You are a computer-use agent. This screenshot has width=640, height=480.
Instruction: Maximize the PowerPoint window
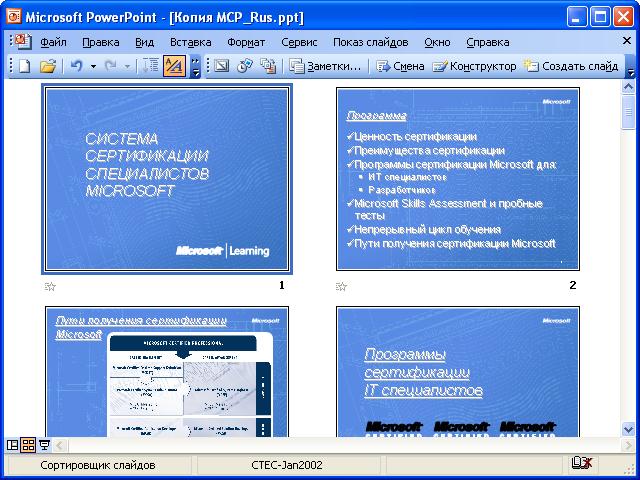[600, 17]
